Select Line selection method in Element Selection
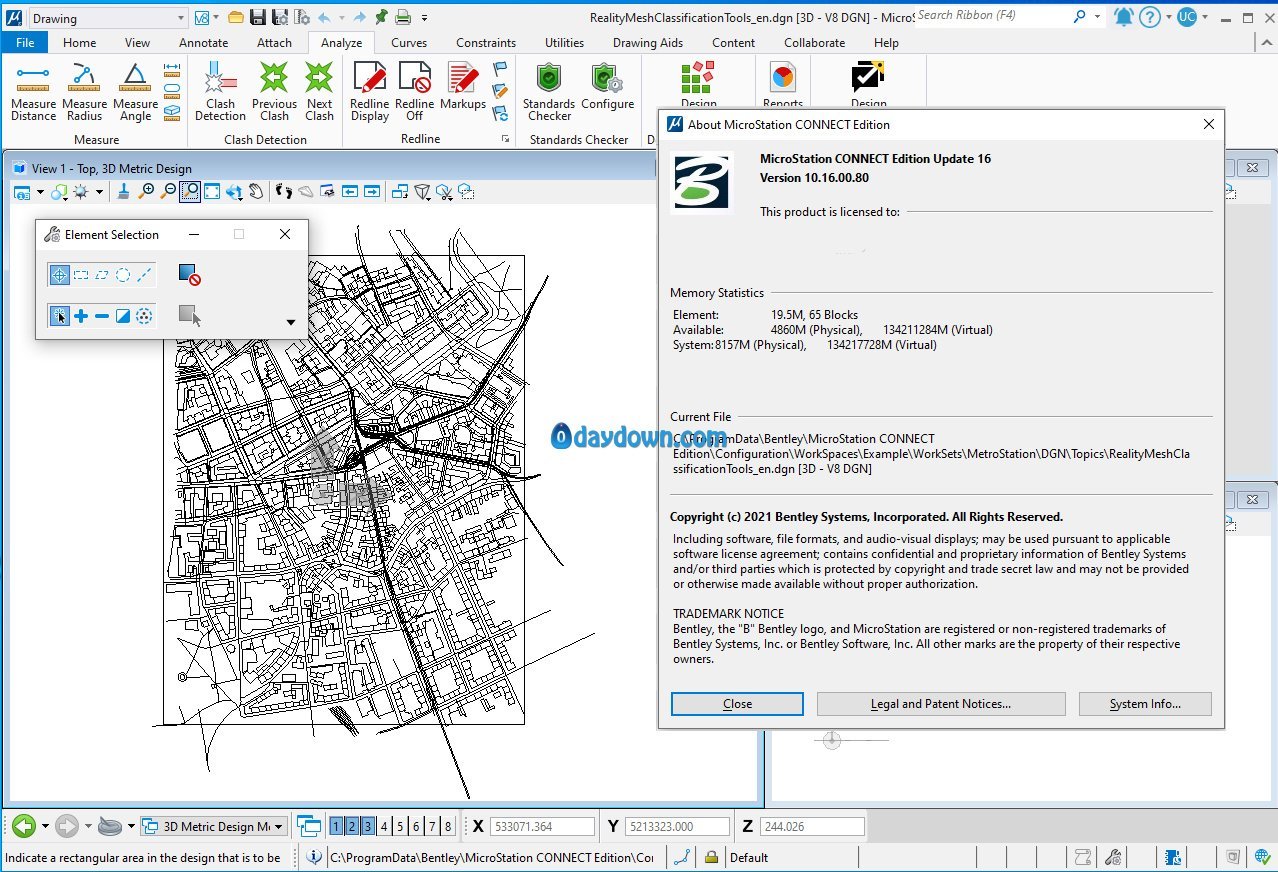Image resolution: width=1278 pixels, height=872 pixels. (x=144, y=274)
